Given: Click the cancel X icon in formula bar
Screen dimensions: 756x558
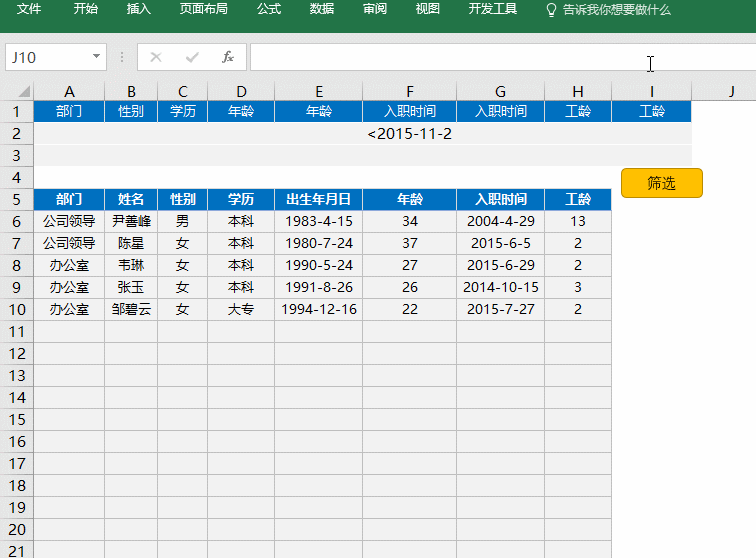Looking at the screenshot, I should click(156, 57).
